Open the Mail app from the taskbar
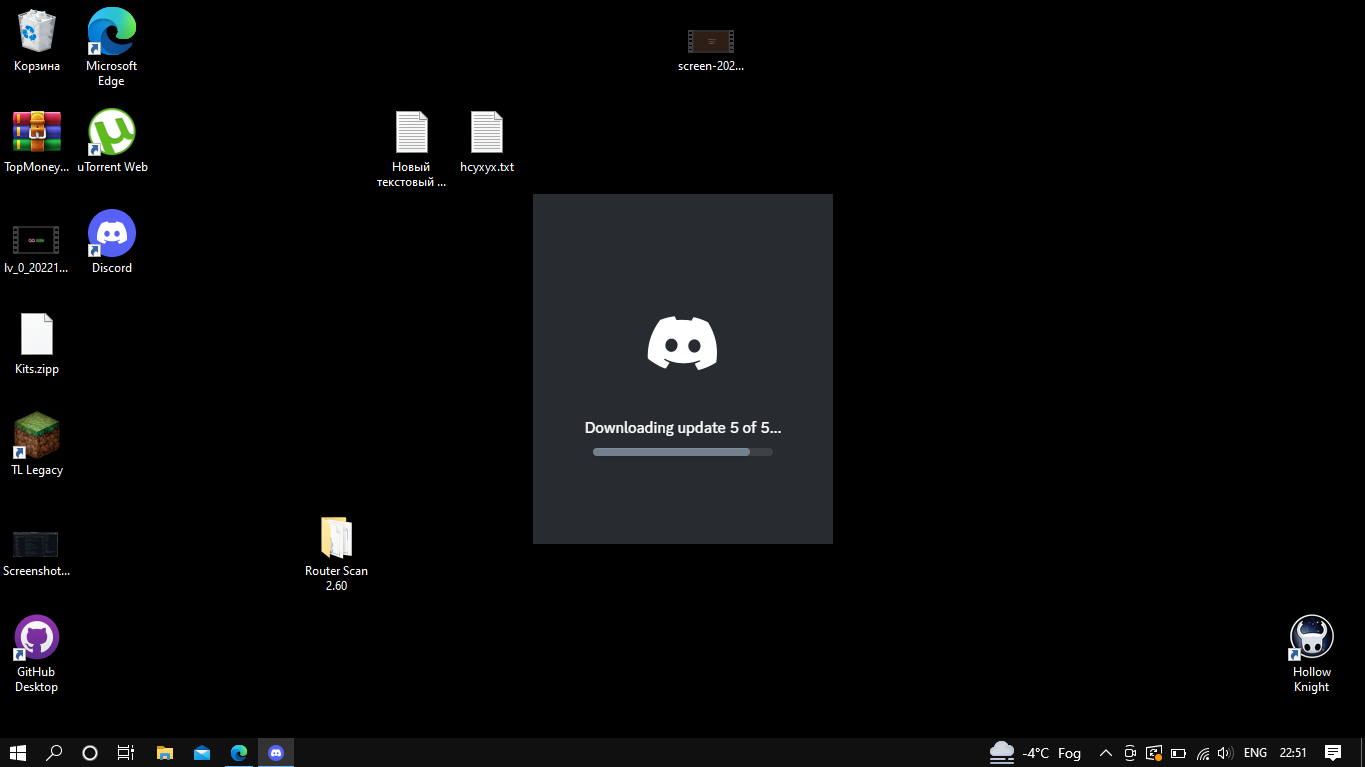 point(202,753)
